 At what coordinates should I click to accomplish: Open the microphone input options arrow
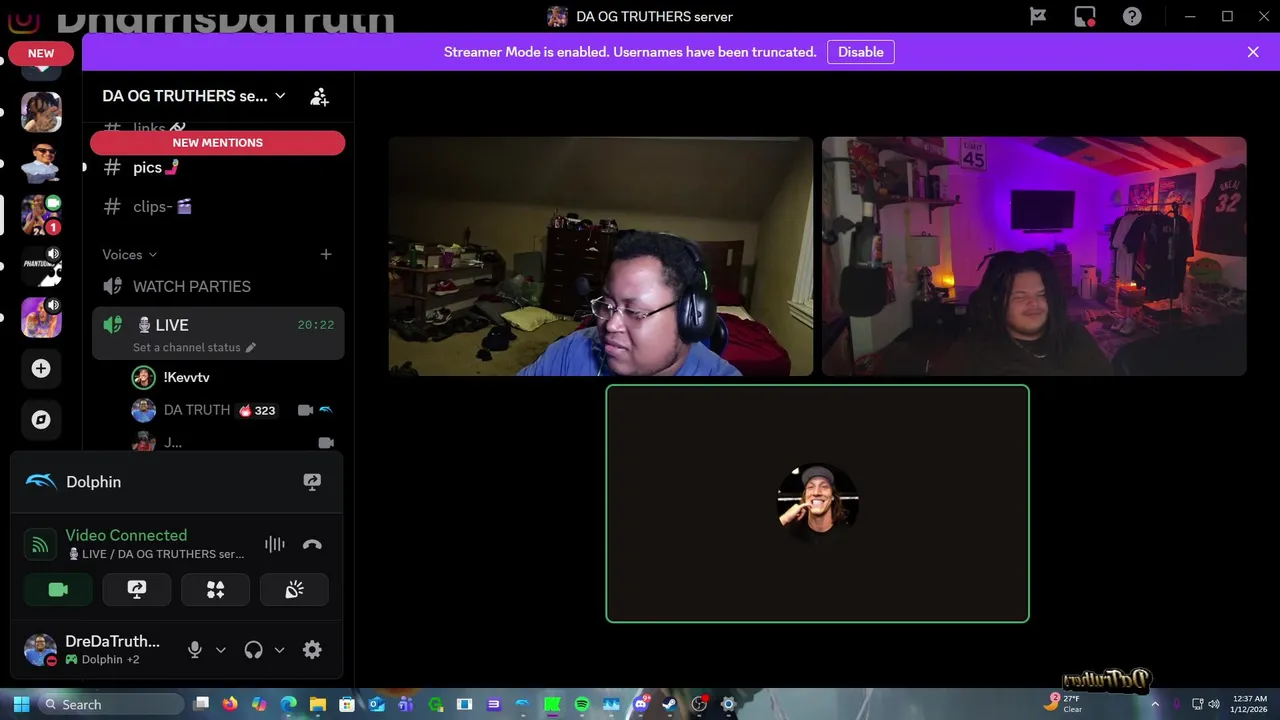(221, 650)
